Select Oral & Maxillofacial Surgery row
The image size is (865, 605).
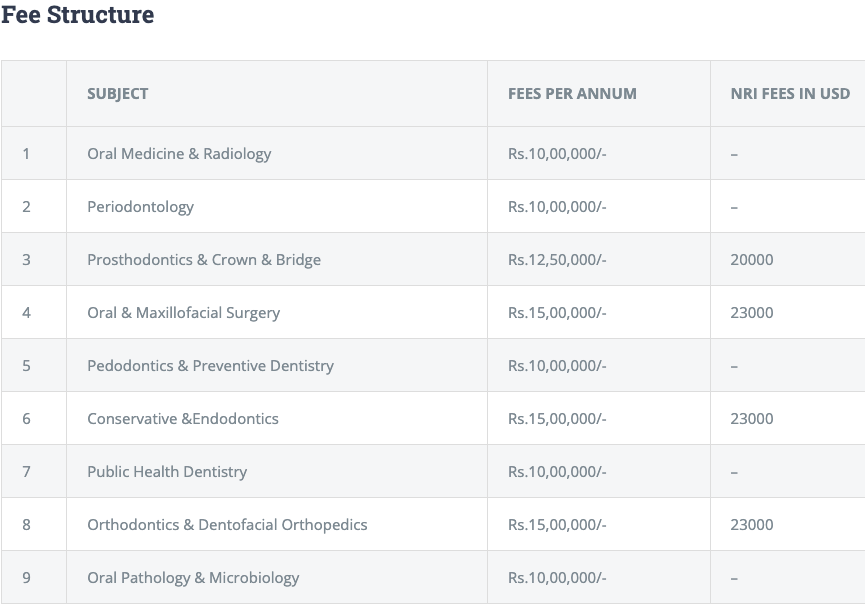click(x=183, y=313)
